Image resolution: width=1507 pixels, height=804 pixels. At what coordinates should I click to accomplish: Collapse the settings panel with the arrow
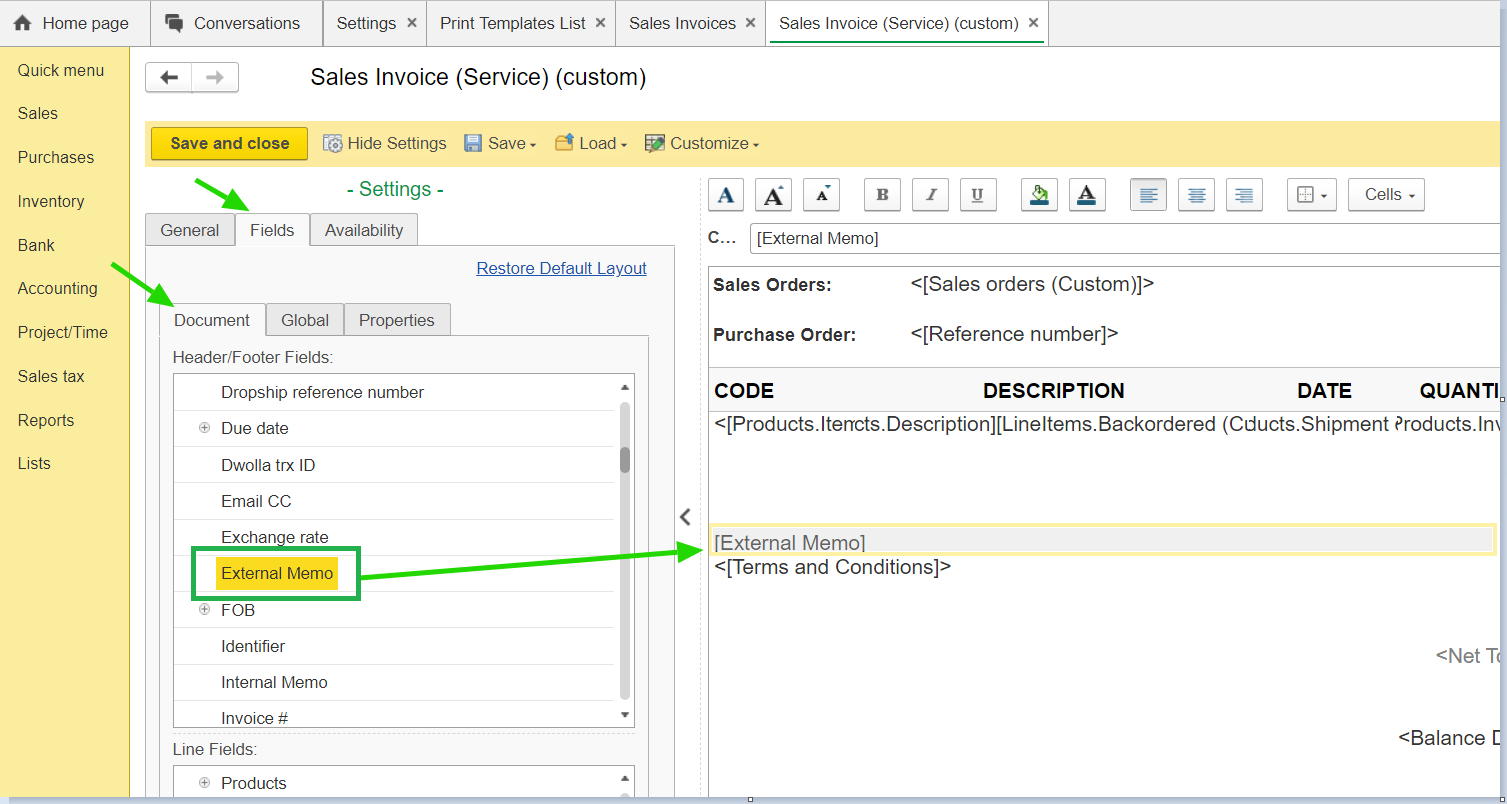coord(685,517)
